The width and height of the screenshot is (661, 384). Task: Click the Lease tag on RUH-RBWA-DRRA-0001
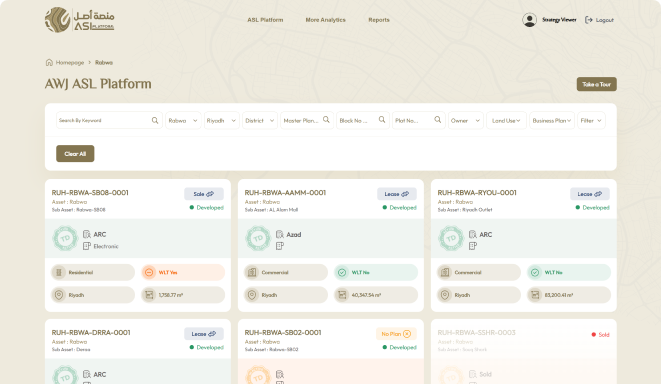click(x=204, y=334)
